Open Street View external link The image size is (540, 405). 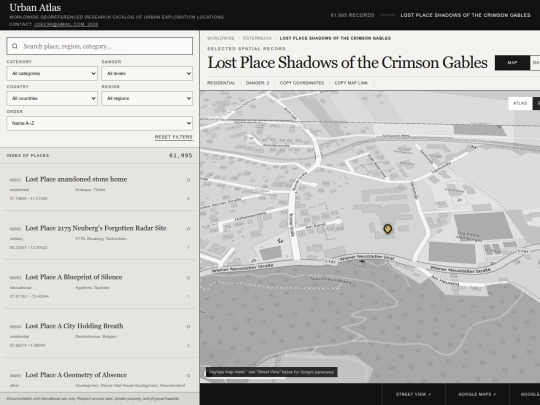coord(413,394)
